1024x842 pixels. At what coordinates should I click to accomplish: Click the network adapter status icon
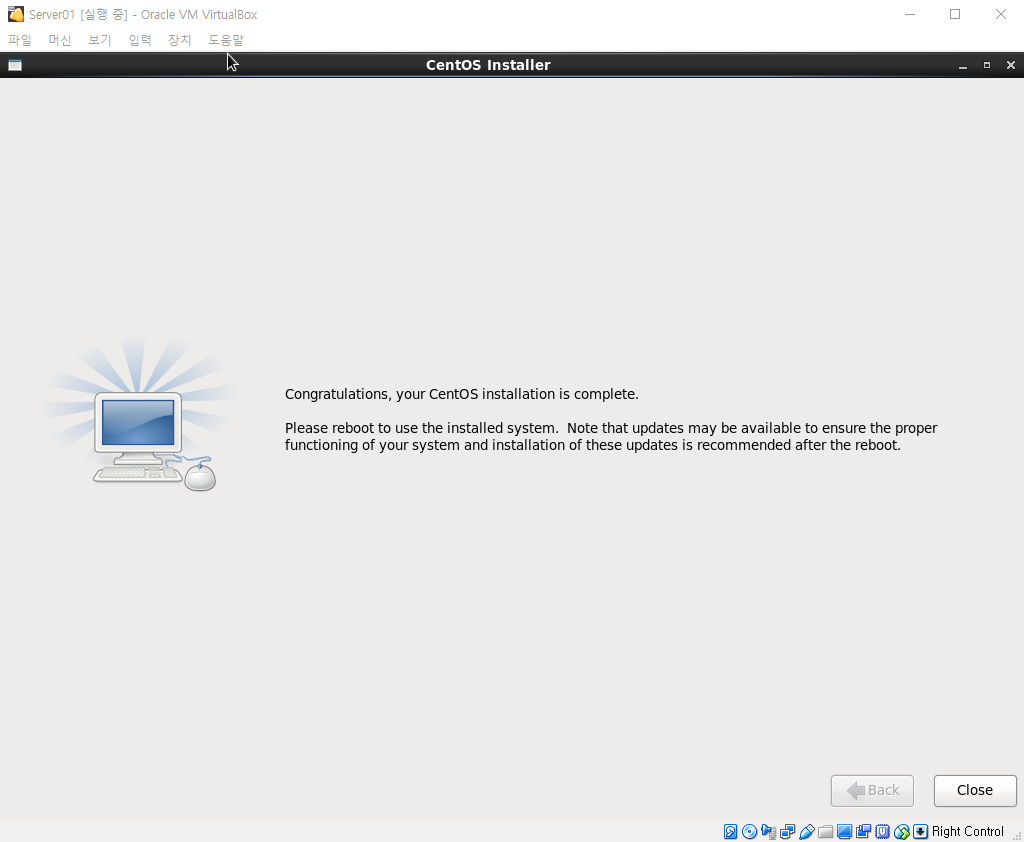pos(788,832)
